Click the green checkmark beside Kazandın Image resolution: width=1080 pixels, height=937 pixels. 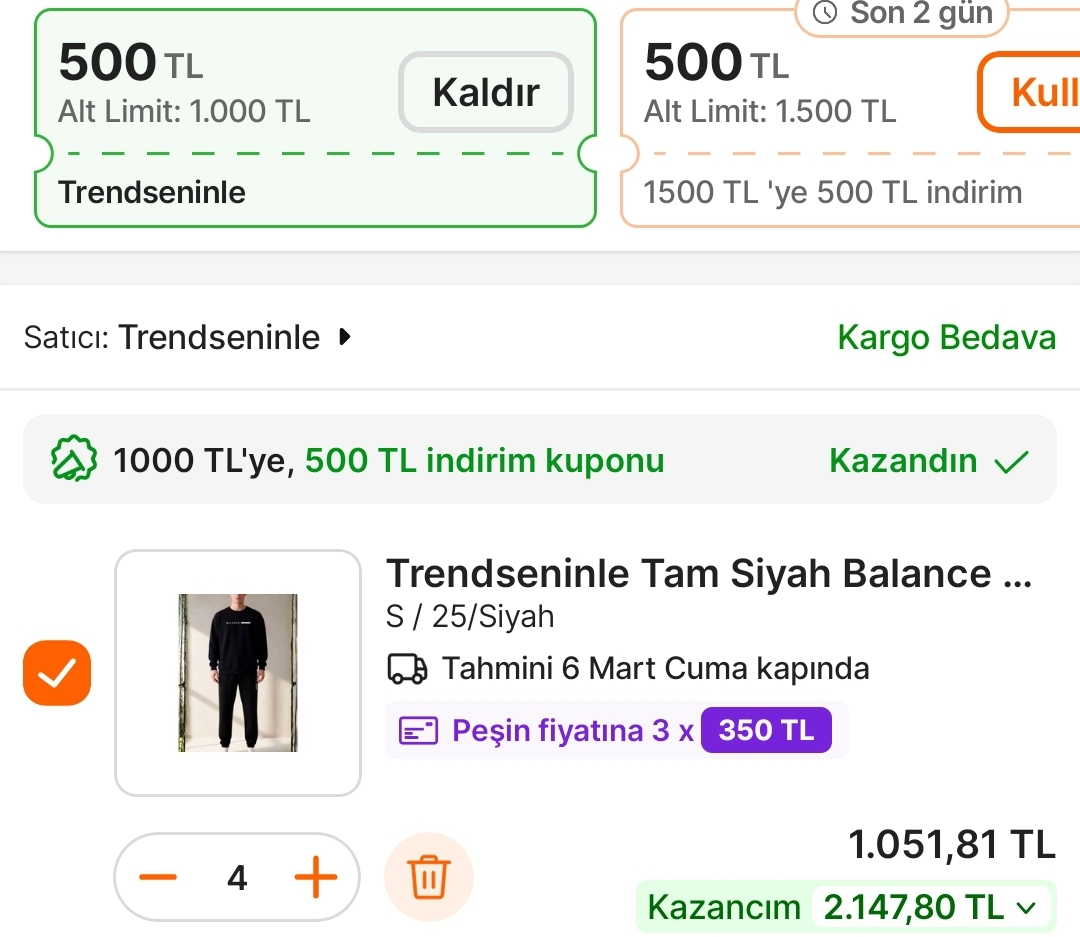(1010, 461)
